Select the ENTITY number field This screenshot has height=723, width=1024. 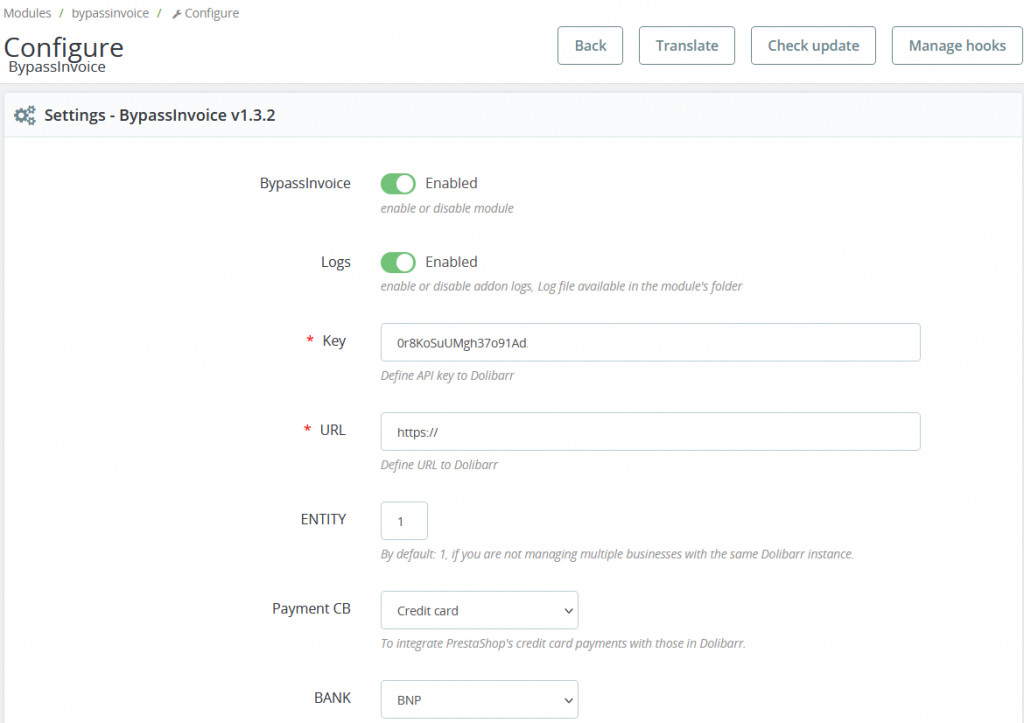(x=404, y=521)
